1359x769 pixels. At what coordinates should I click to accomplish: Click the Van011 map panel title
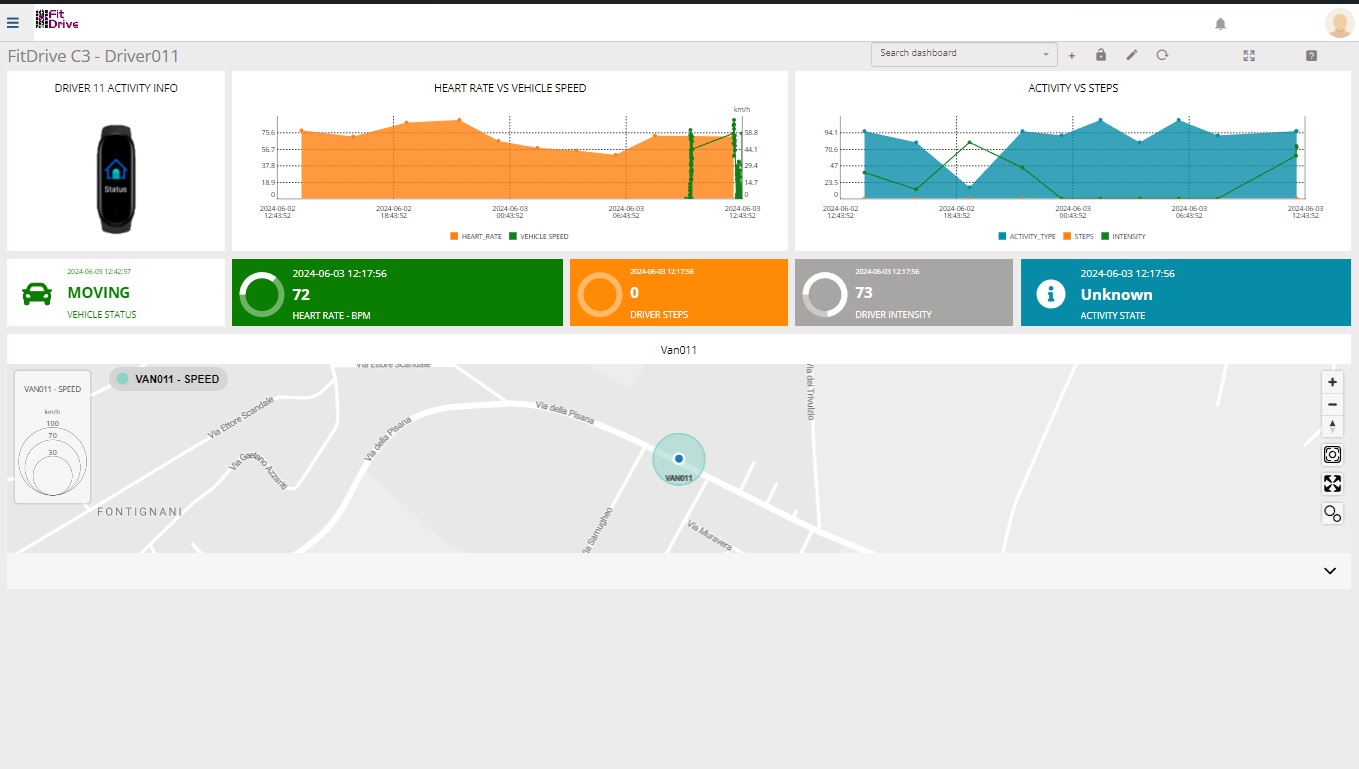679,350
